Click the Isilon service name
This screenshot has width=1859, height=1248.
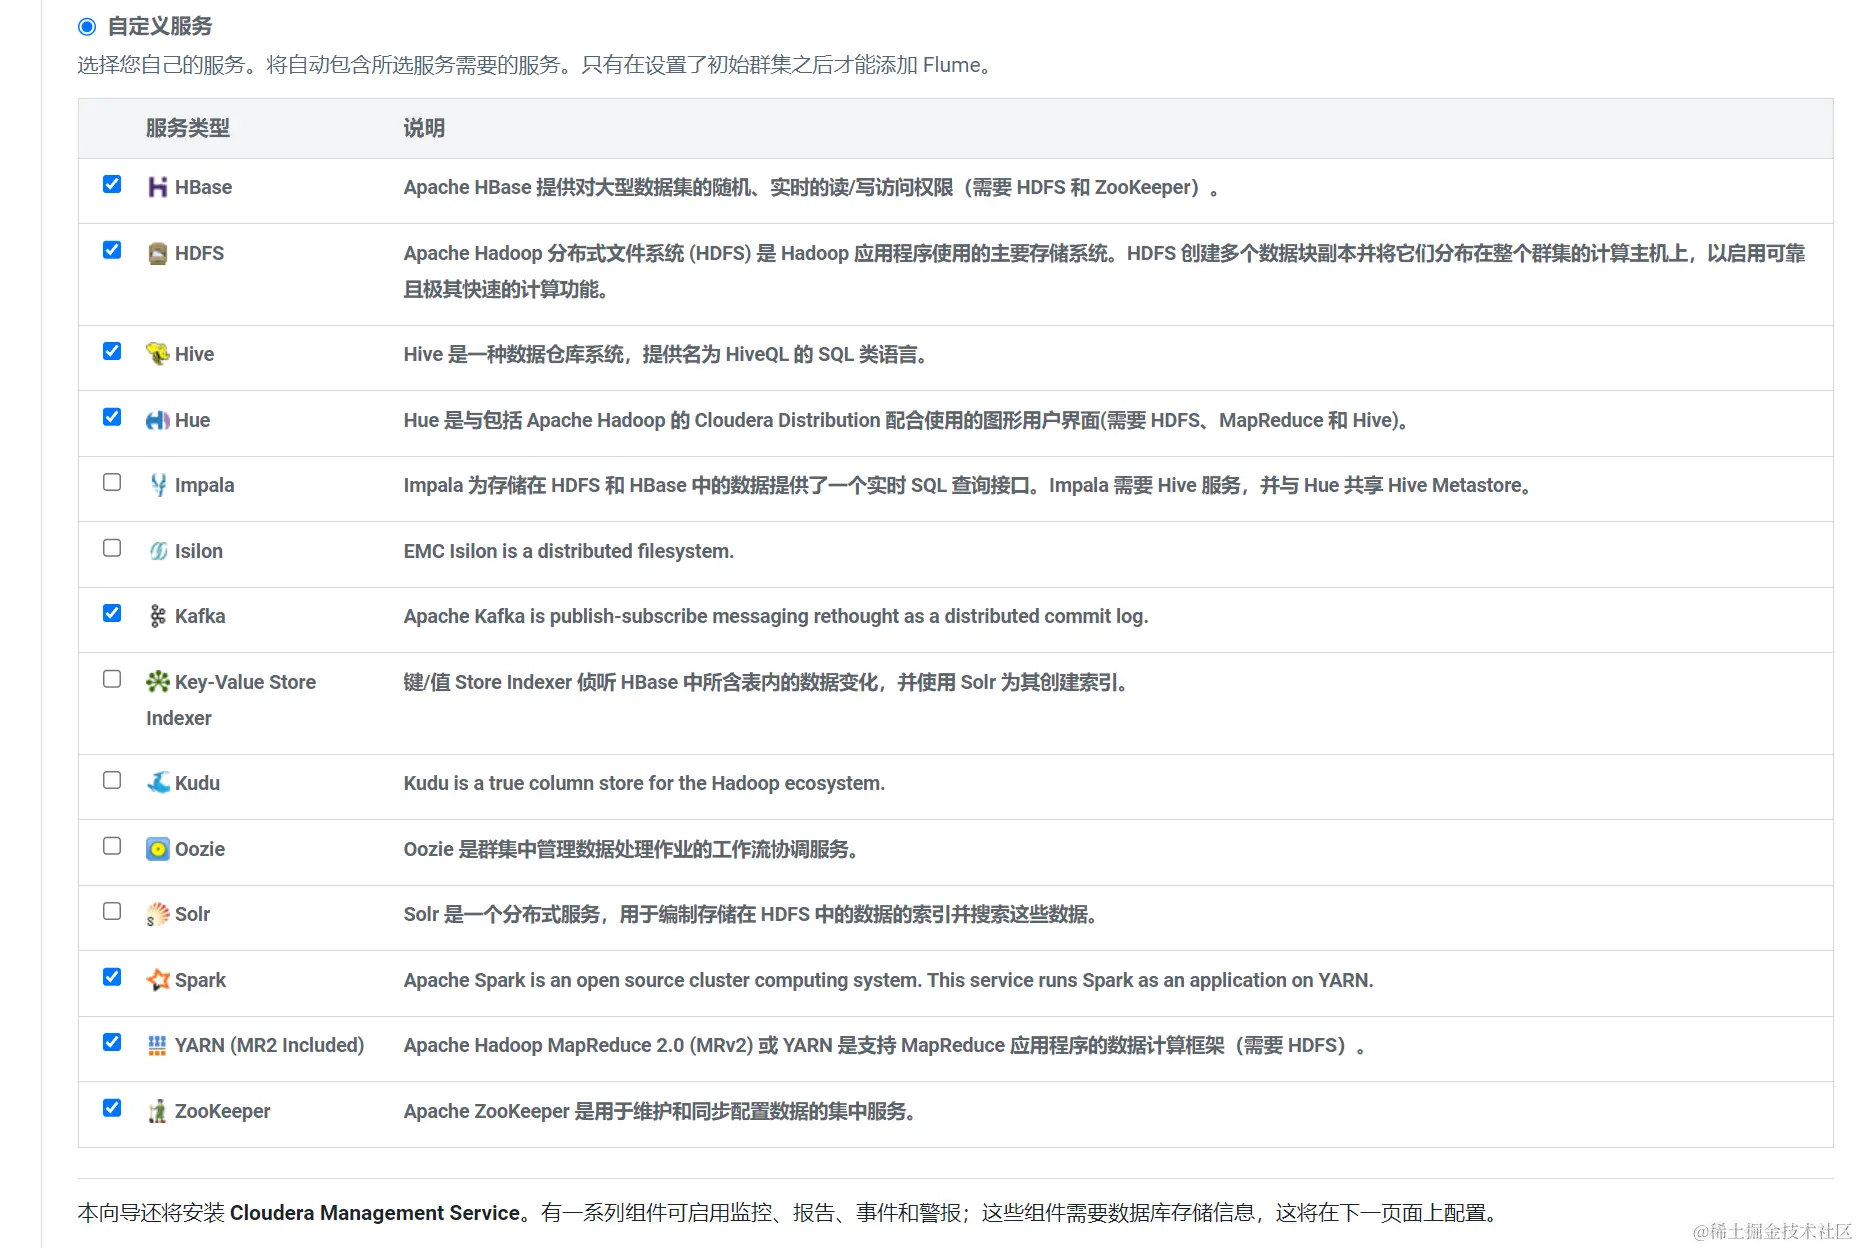click(x=198, y=551)
